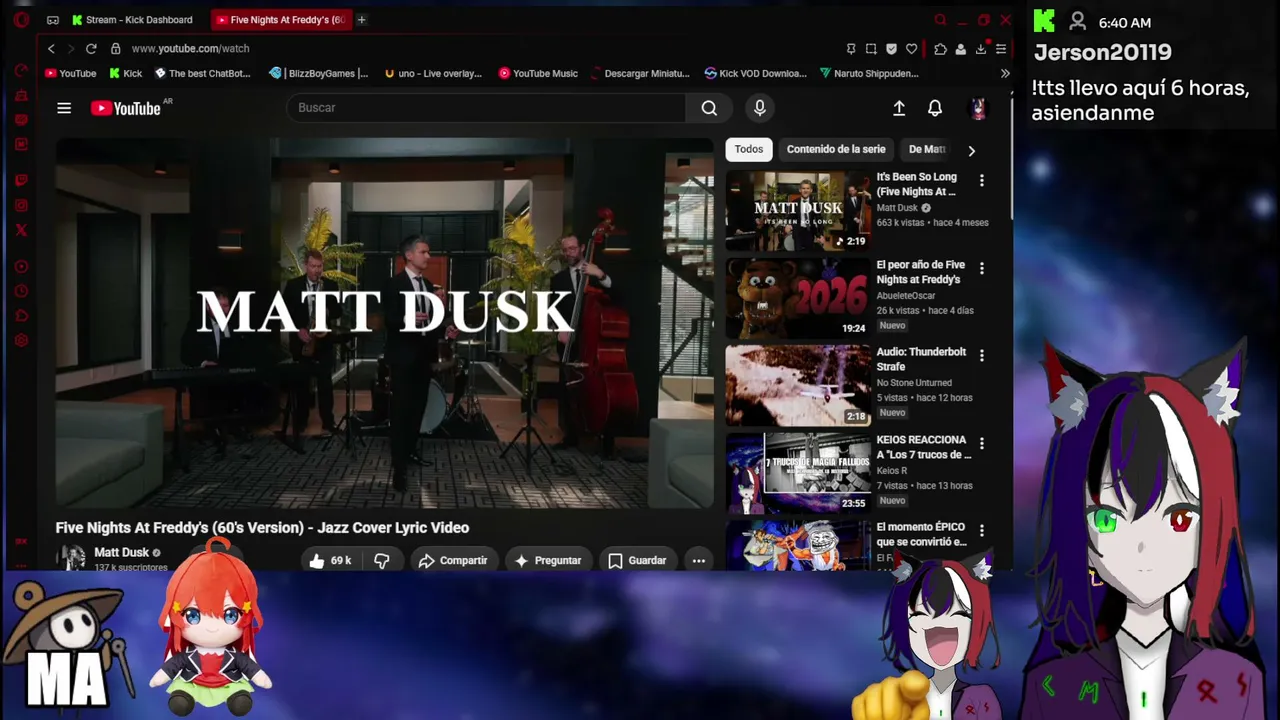Open the '2026' Freddy video thumbnail
Screen dimensions: 1280x720
pos(798,298)
